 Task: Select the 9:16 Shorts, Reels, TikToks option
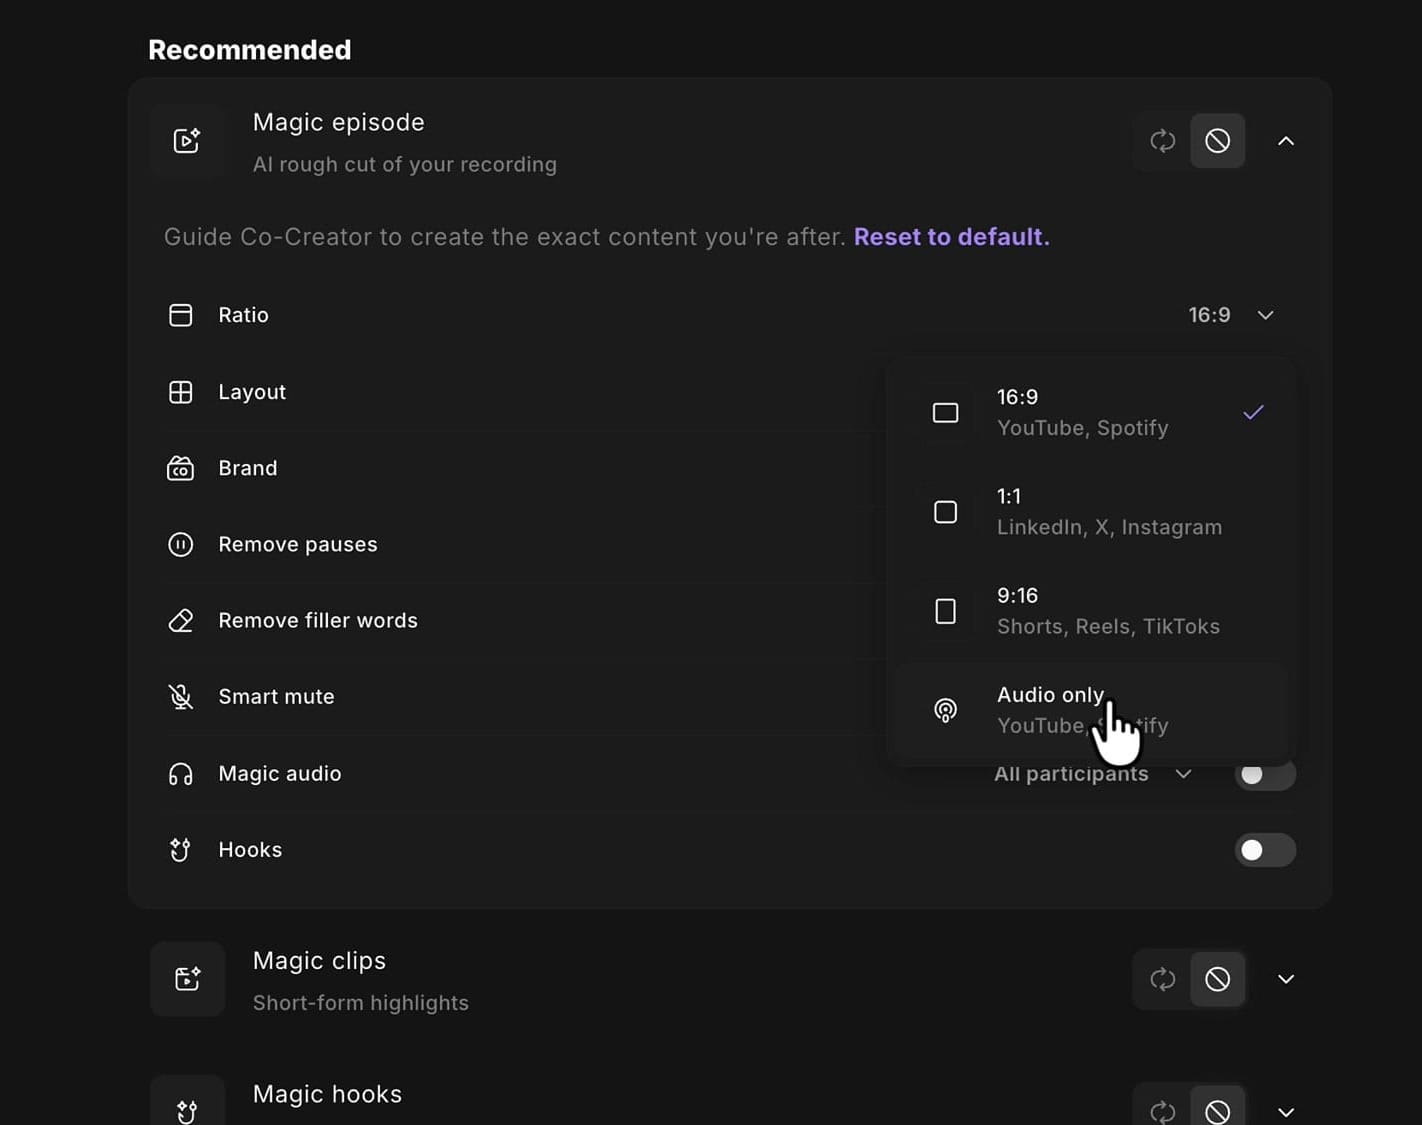1091,611
